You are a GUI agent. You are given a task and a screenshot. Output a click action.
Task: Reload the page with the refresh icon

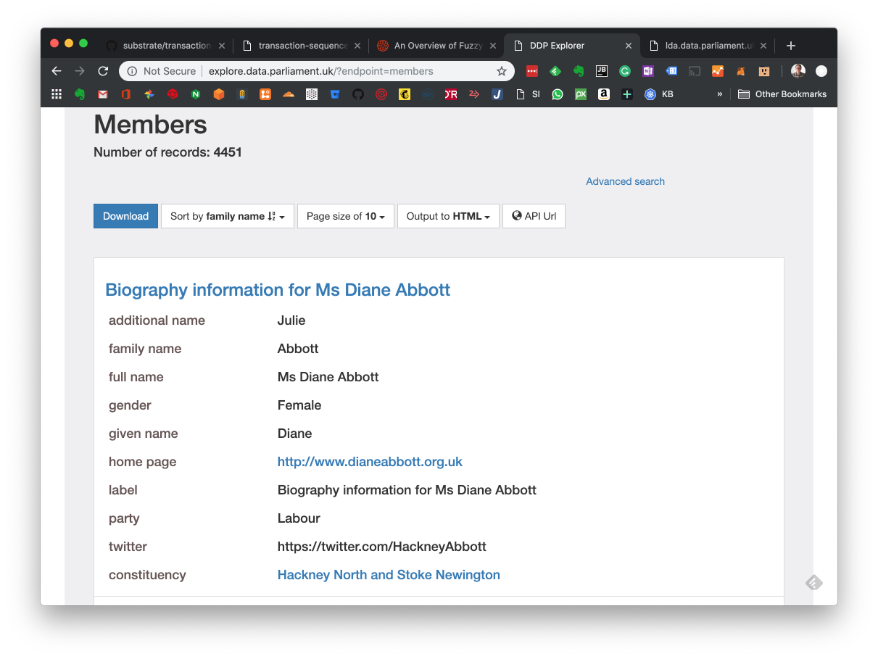[102, 71]
